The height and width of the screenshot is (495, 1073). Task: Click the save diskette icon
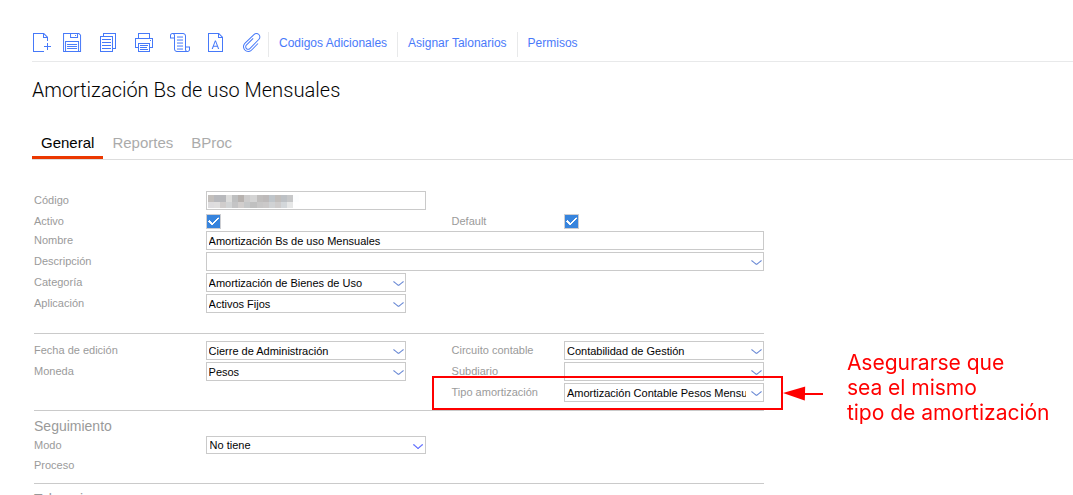(72, 42)
